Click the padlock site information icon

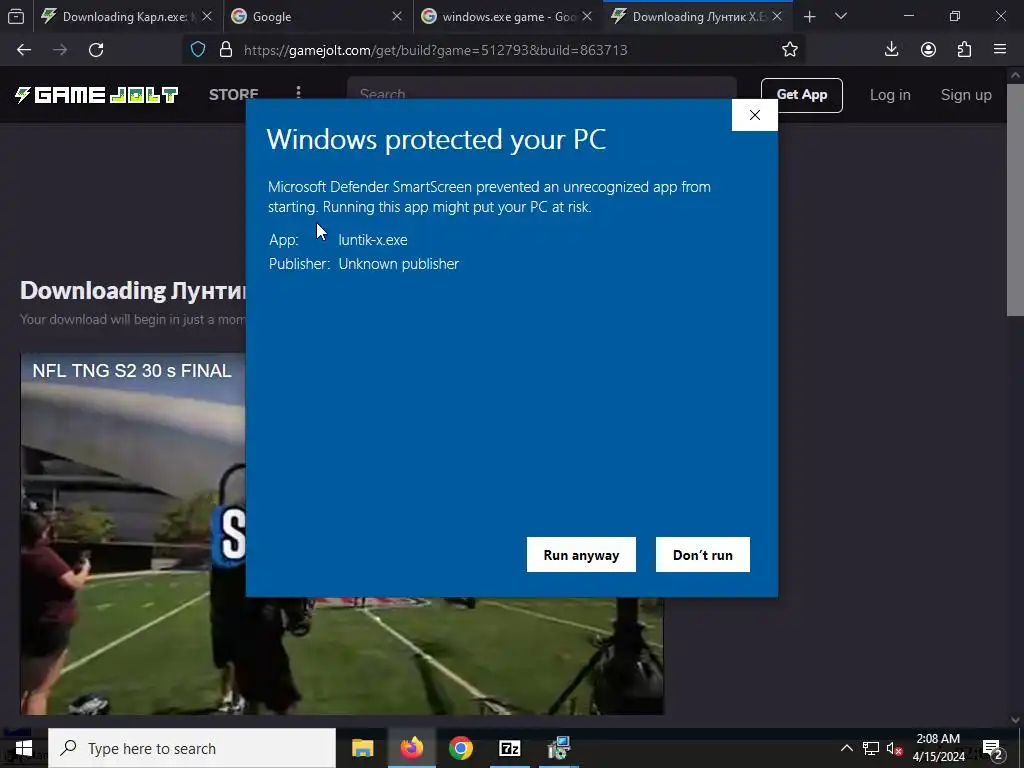(x=226, y=50)
